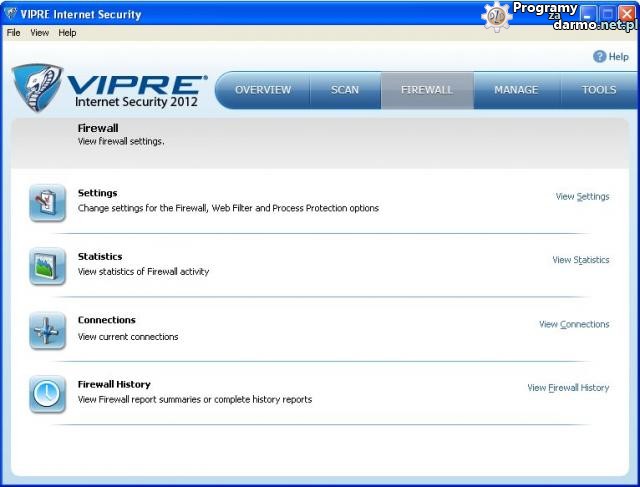The image size is (640, 487).
Task: Open the View menu
Action: pyautogui.click(x=39, y=33)
